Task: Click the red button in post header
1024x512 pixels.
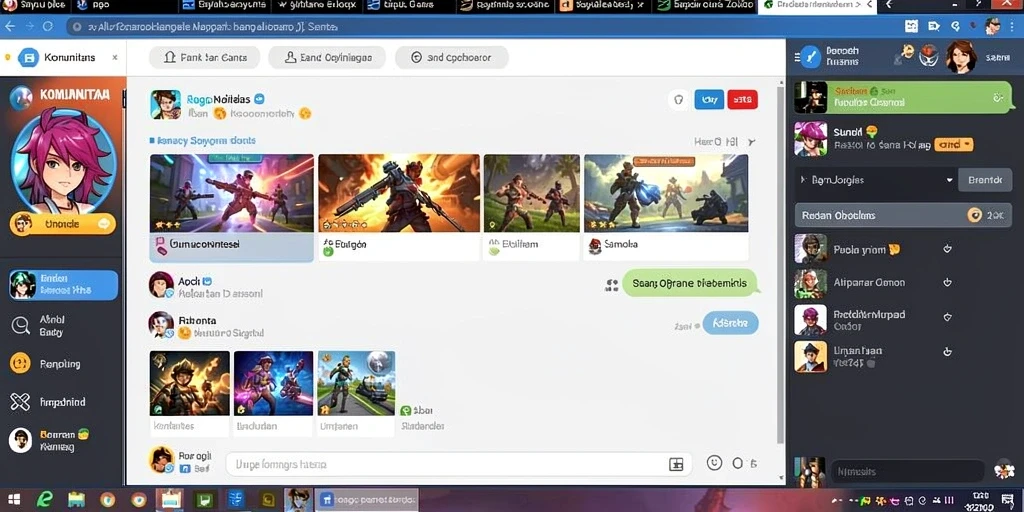Action: point(743,99)
